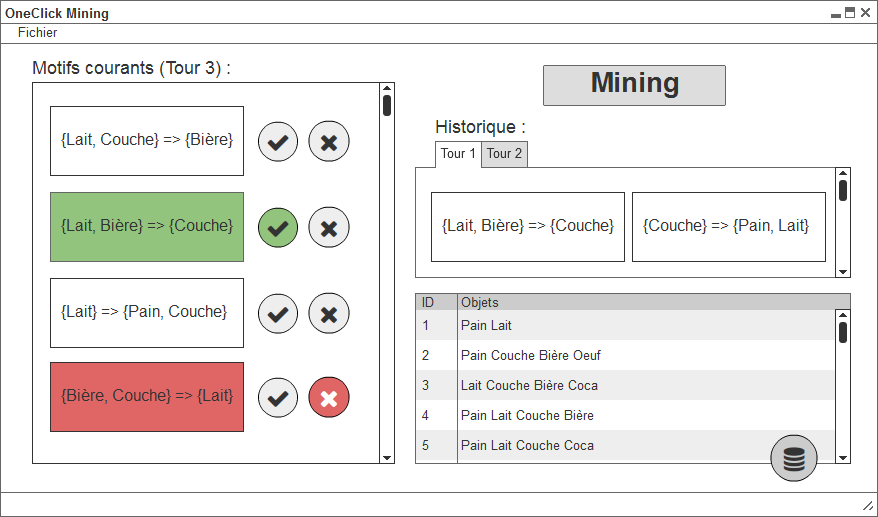
Task: Open the database icon button
Action: [x=793, y=458]
